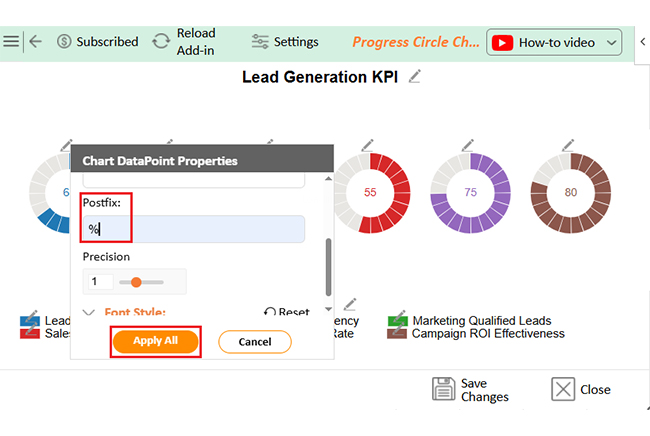
Task: Click inside the Postfix input field
Action: click(193, 229)
